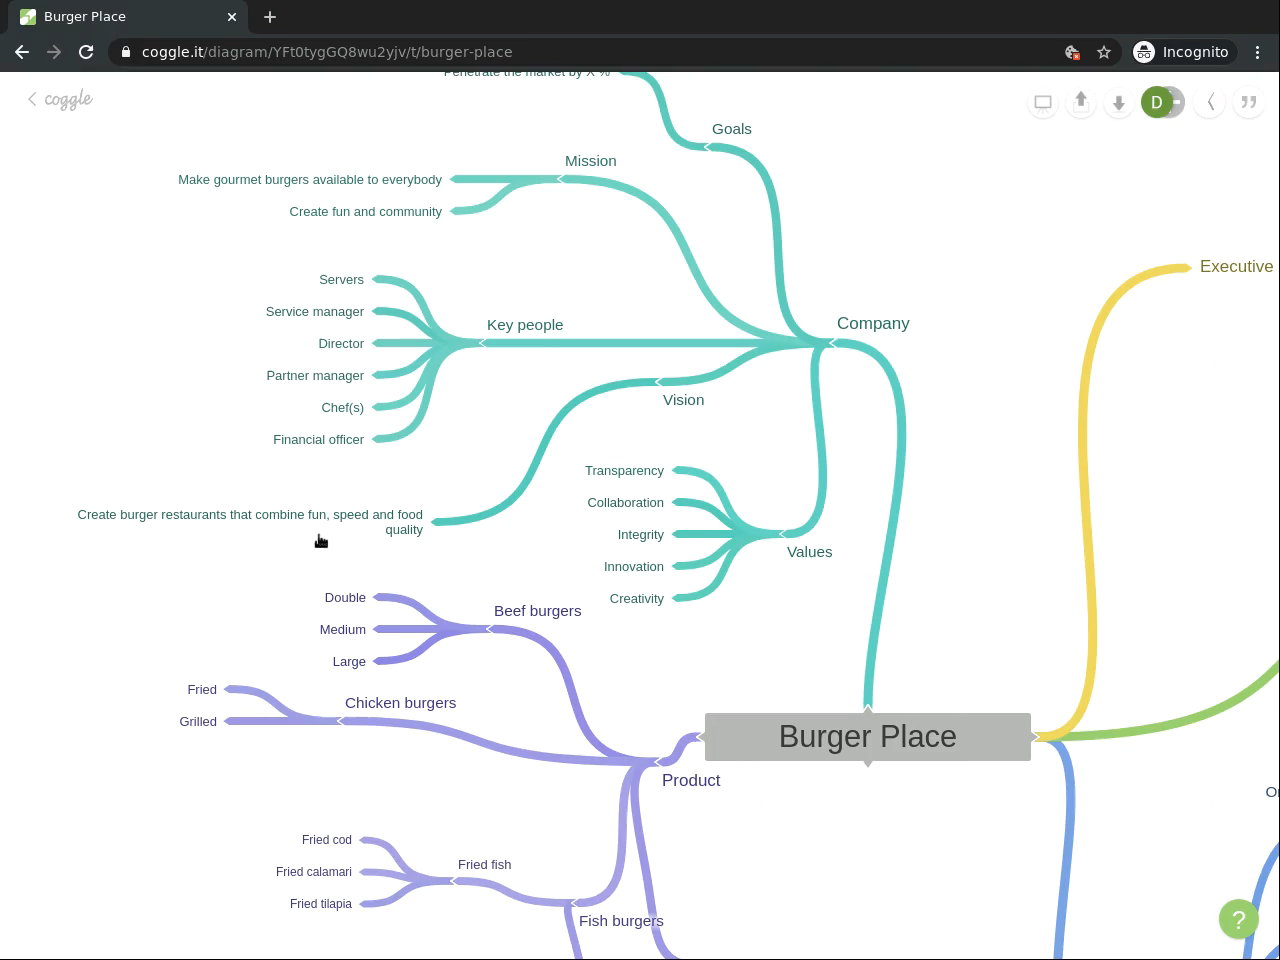This screenshot has height=960, width=1280.
Task: Click the Creativity value item
Action: click(637, 599)
